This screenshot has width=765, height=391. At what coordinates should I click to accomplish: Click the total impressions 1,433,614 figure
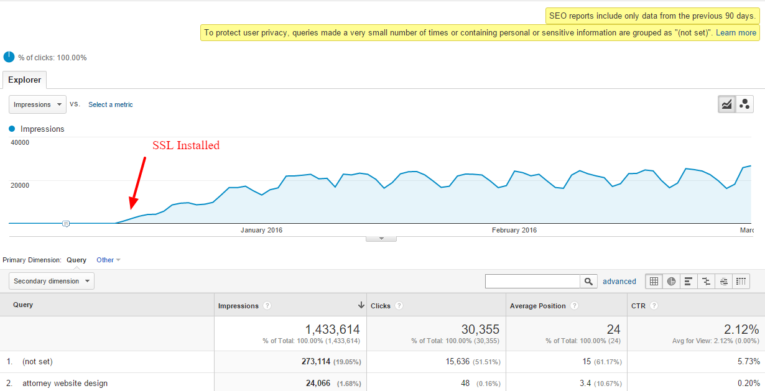coord(333,329)
